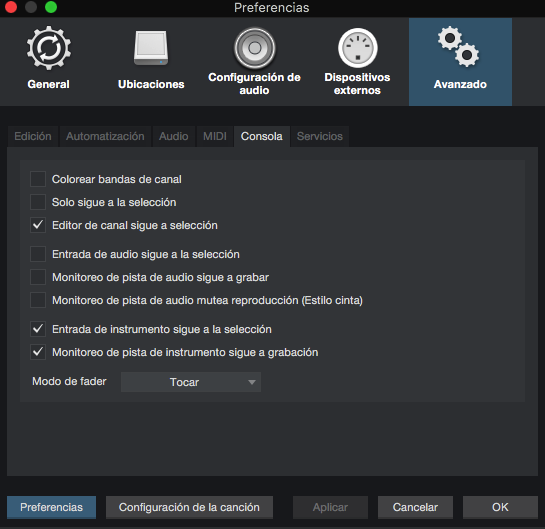Click the Preferencias button at the bottom

(51, 507)
